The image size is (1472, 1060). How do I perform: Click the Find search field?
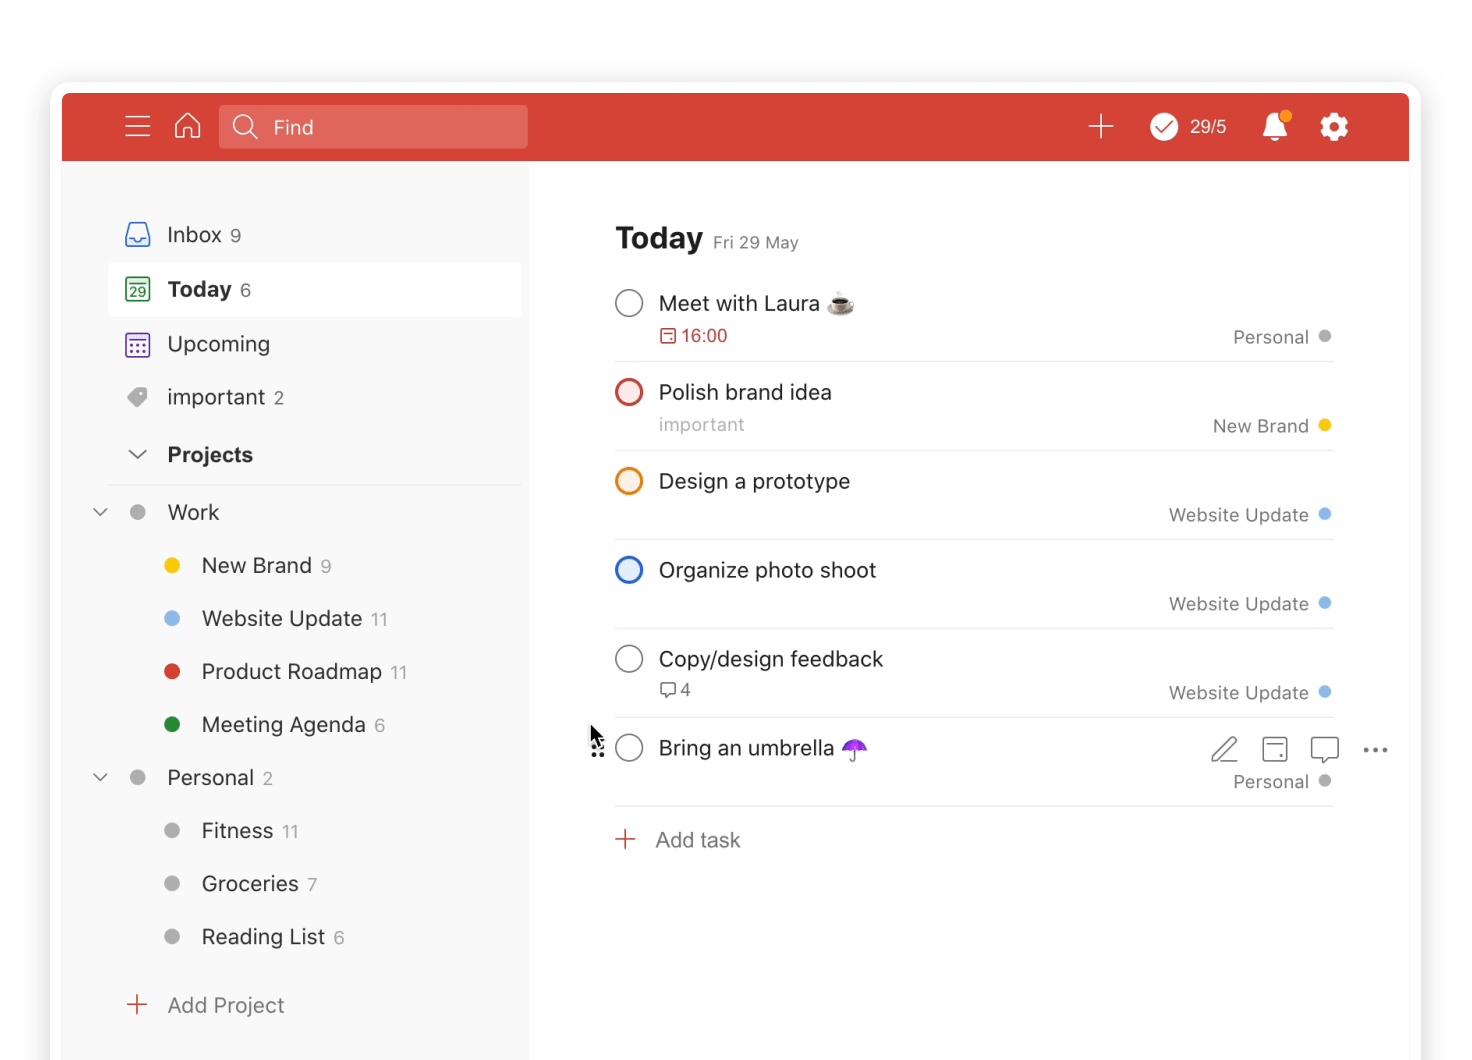(390, 127)
